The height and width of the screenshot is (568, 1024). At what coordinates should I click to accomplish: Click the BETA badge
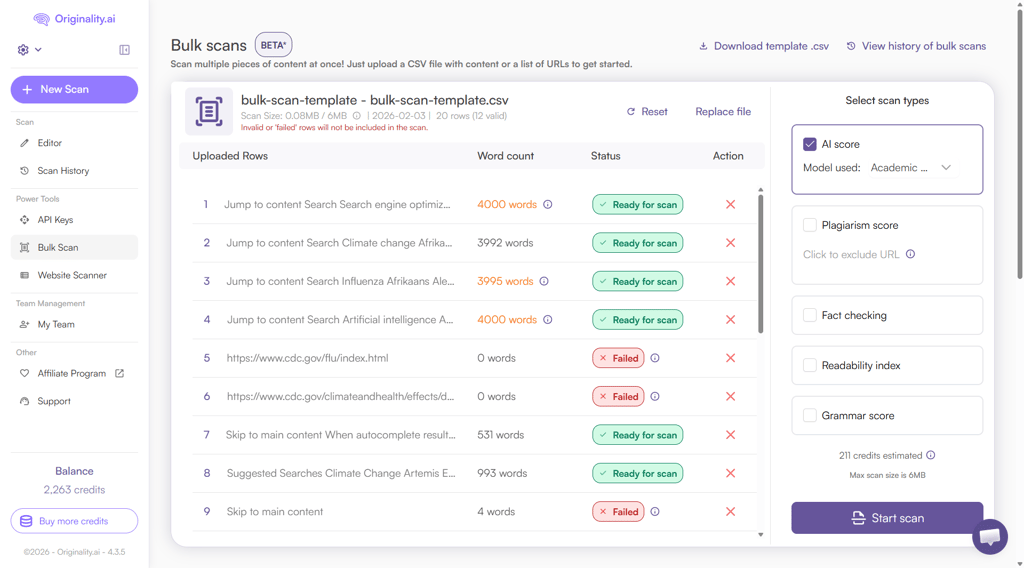coord(273,45)
